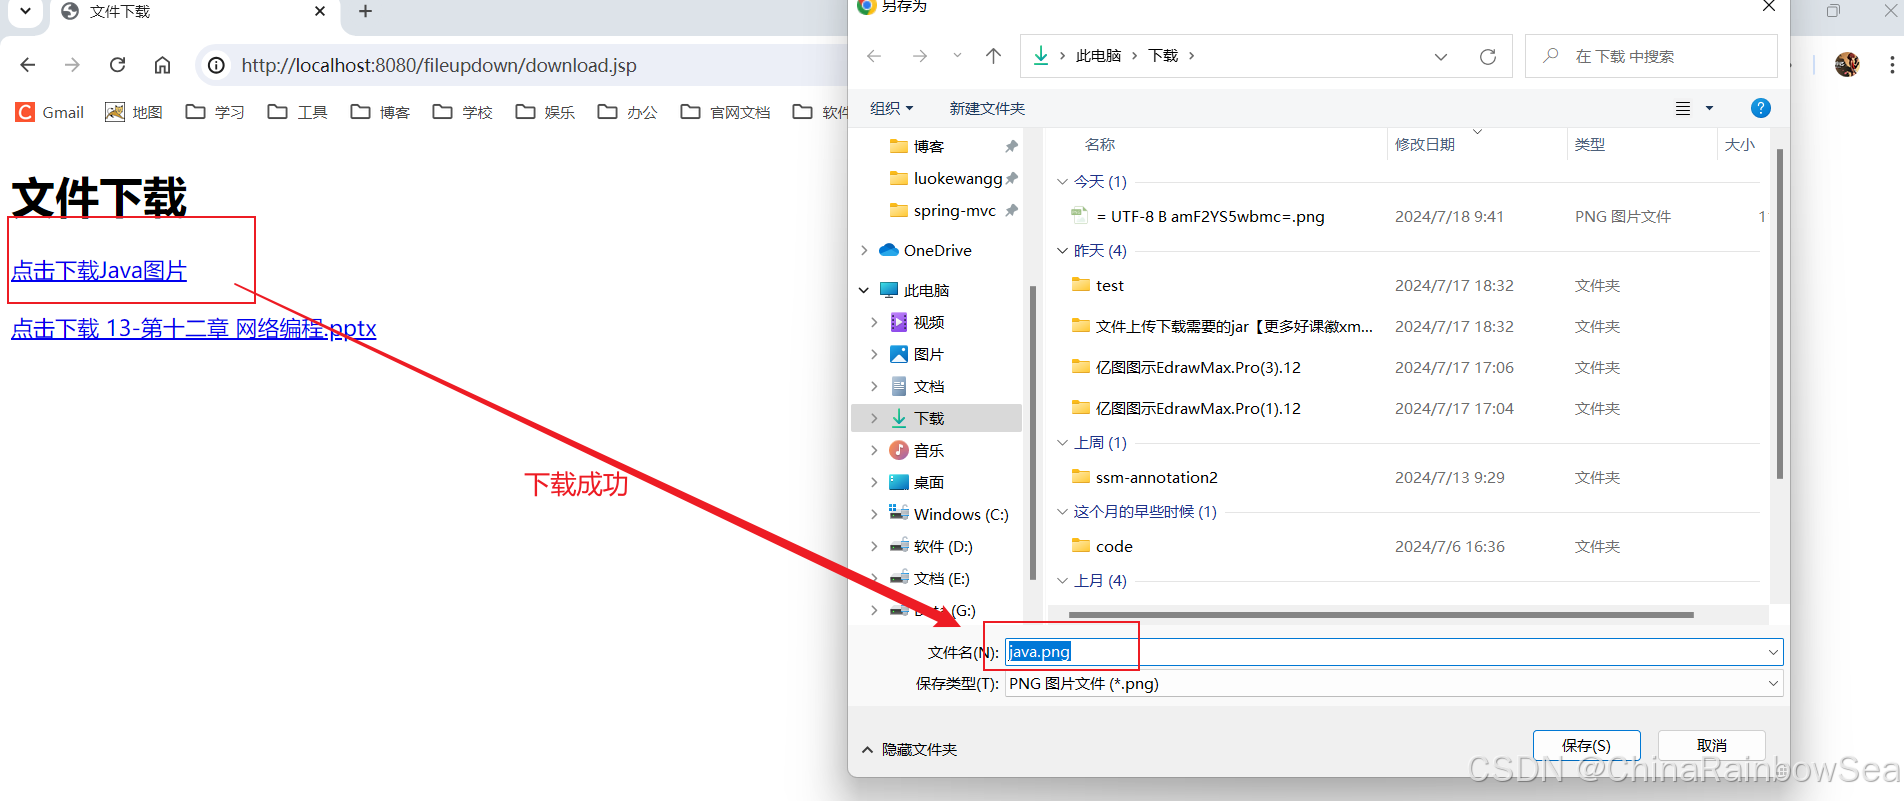Viewport: 1904px width, 801px height.
Task: Go back in the browser
Action: [x=28, y=65]
